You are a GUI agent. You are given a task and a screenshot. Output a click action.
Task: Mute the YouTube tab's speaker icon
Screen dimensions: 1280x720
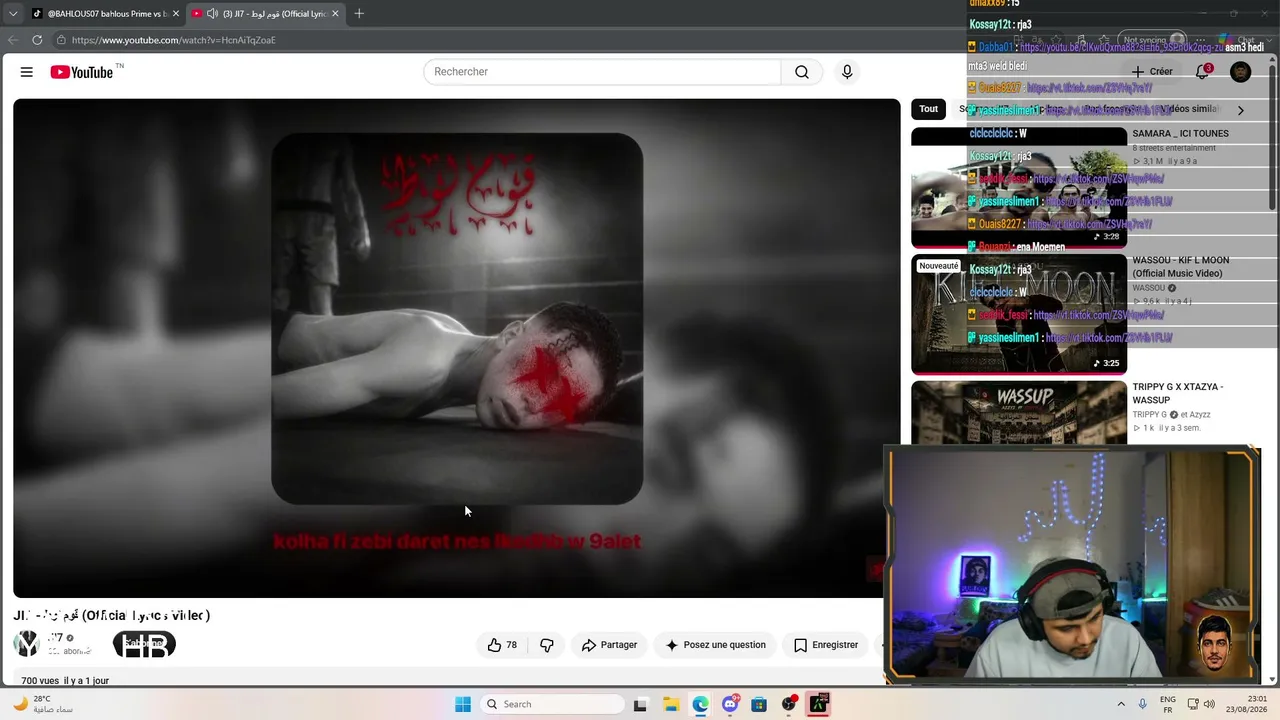[x=213, y=14]
